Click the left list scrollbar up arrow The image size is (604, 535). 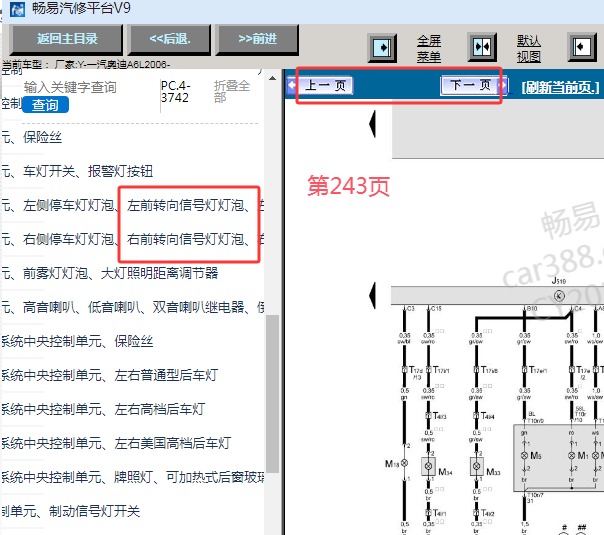tap(272, 78)
